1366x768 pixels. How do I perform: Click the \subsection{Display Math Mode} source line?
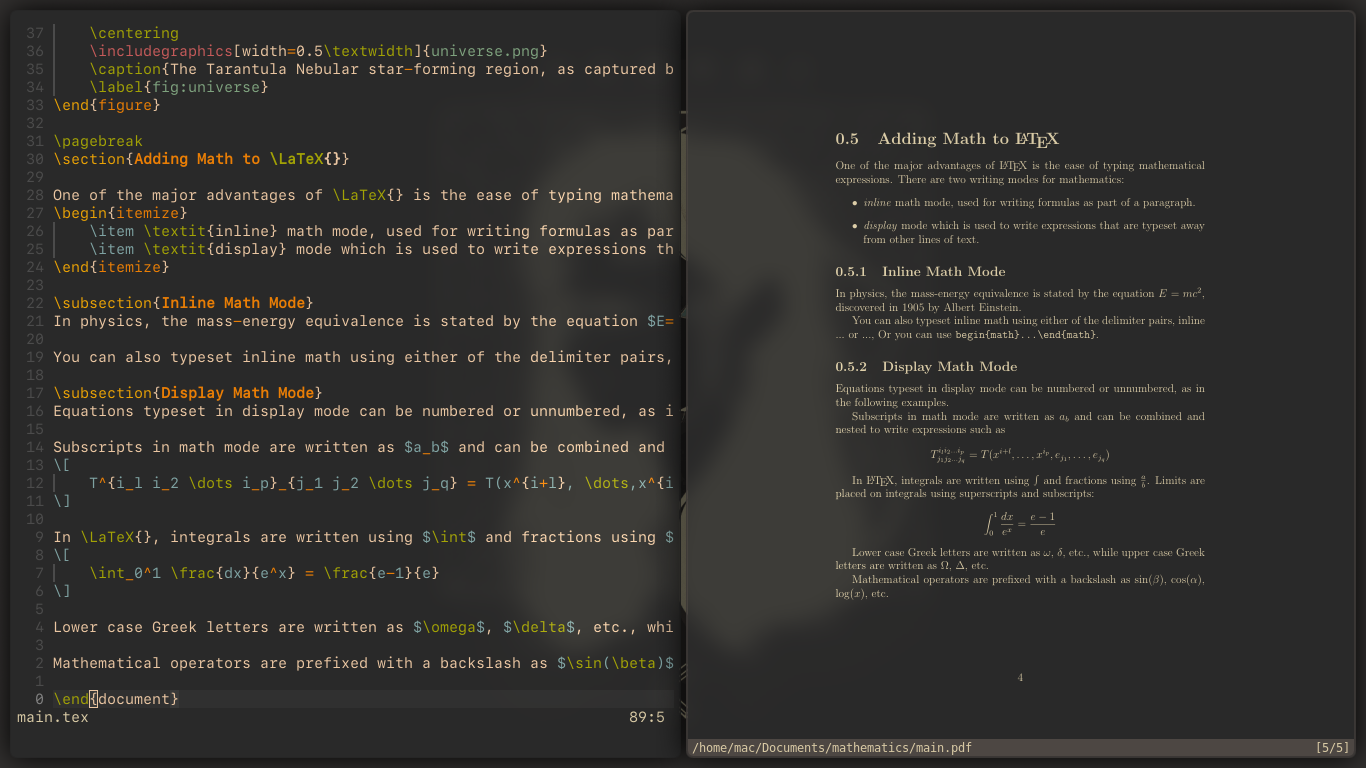[x=187, y=393]
